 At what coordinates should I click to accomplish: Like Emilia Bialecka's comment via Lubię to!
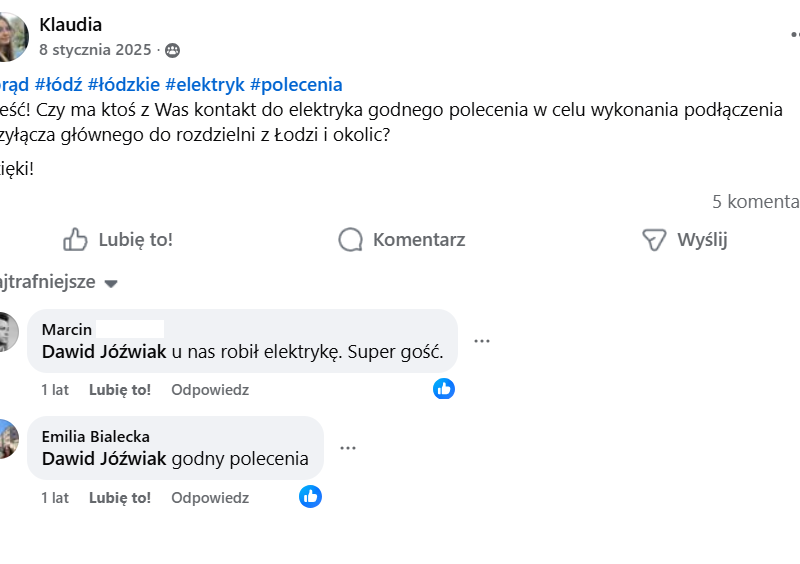click(x=120, y=497)
